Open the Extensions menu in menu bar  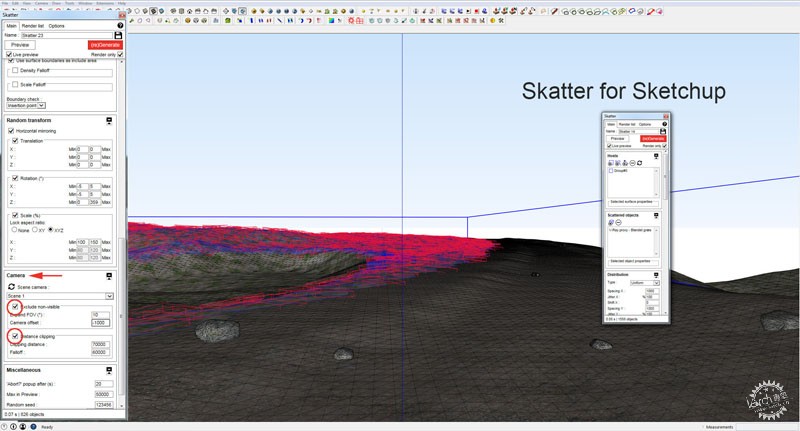coord(106,3)
